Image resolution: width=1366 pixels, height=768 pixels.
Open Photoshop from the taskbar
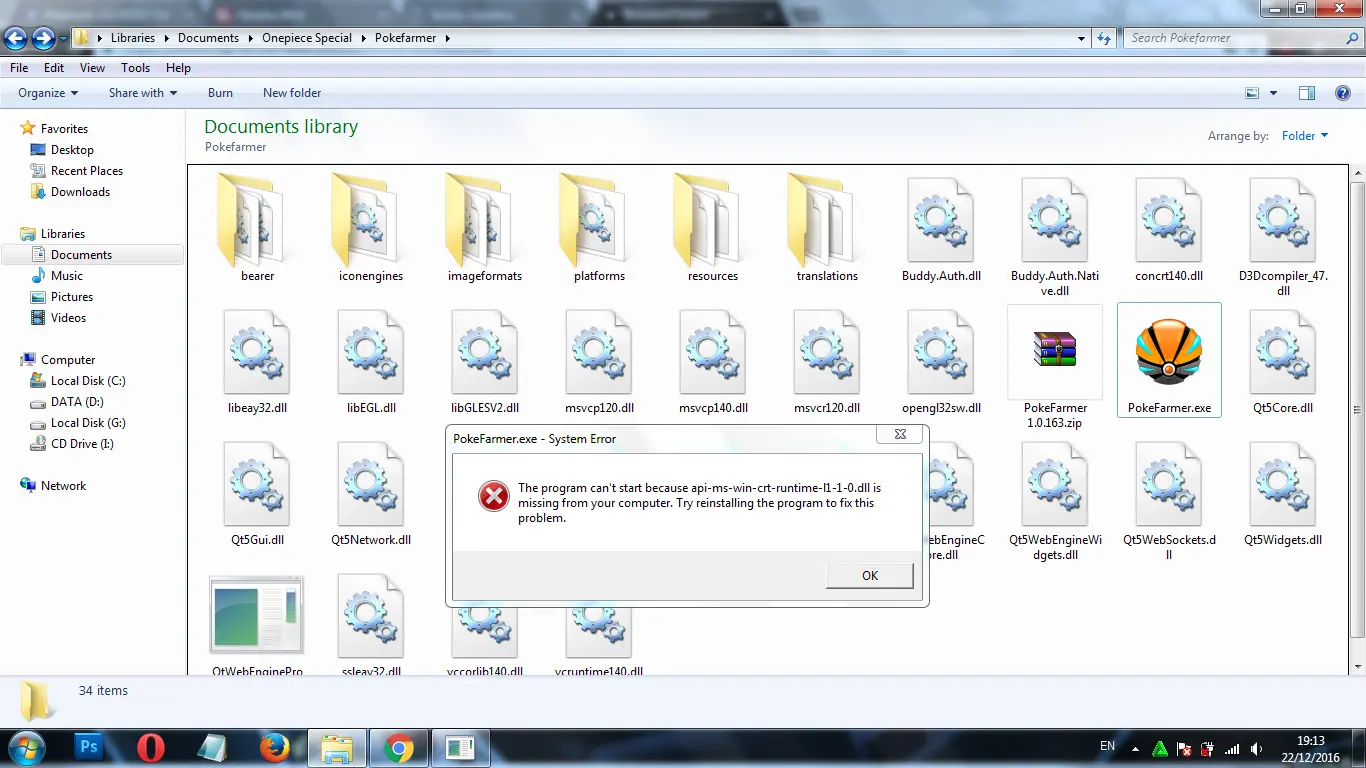click(88, 747)
